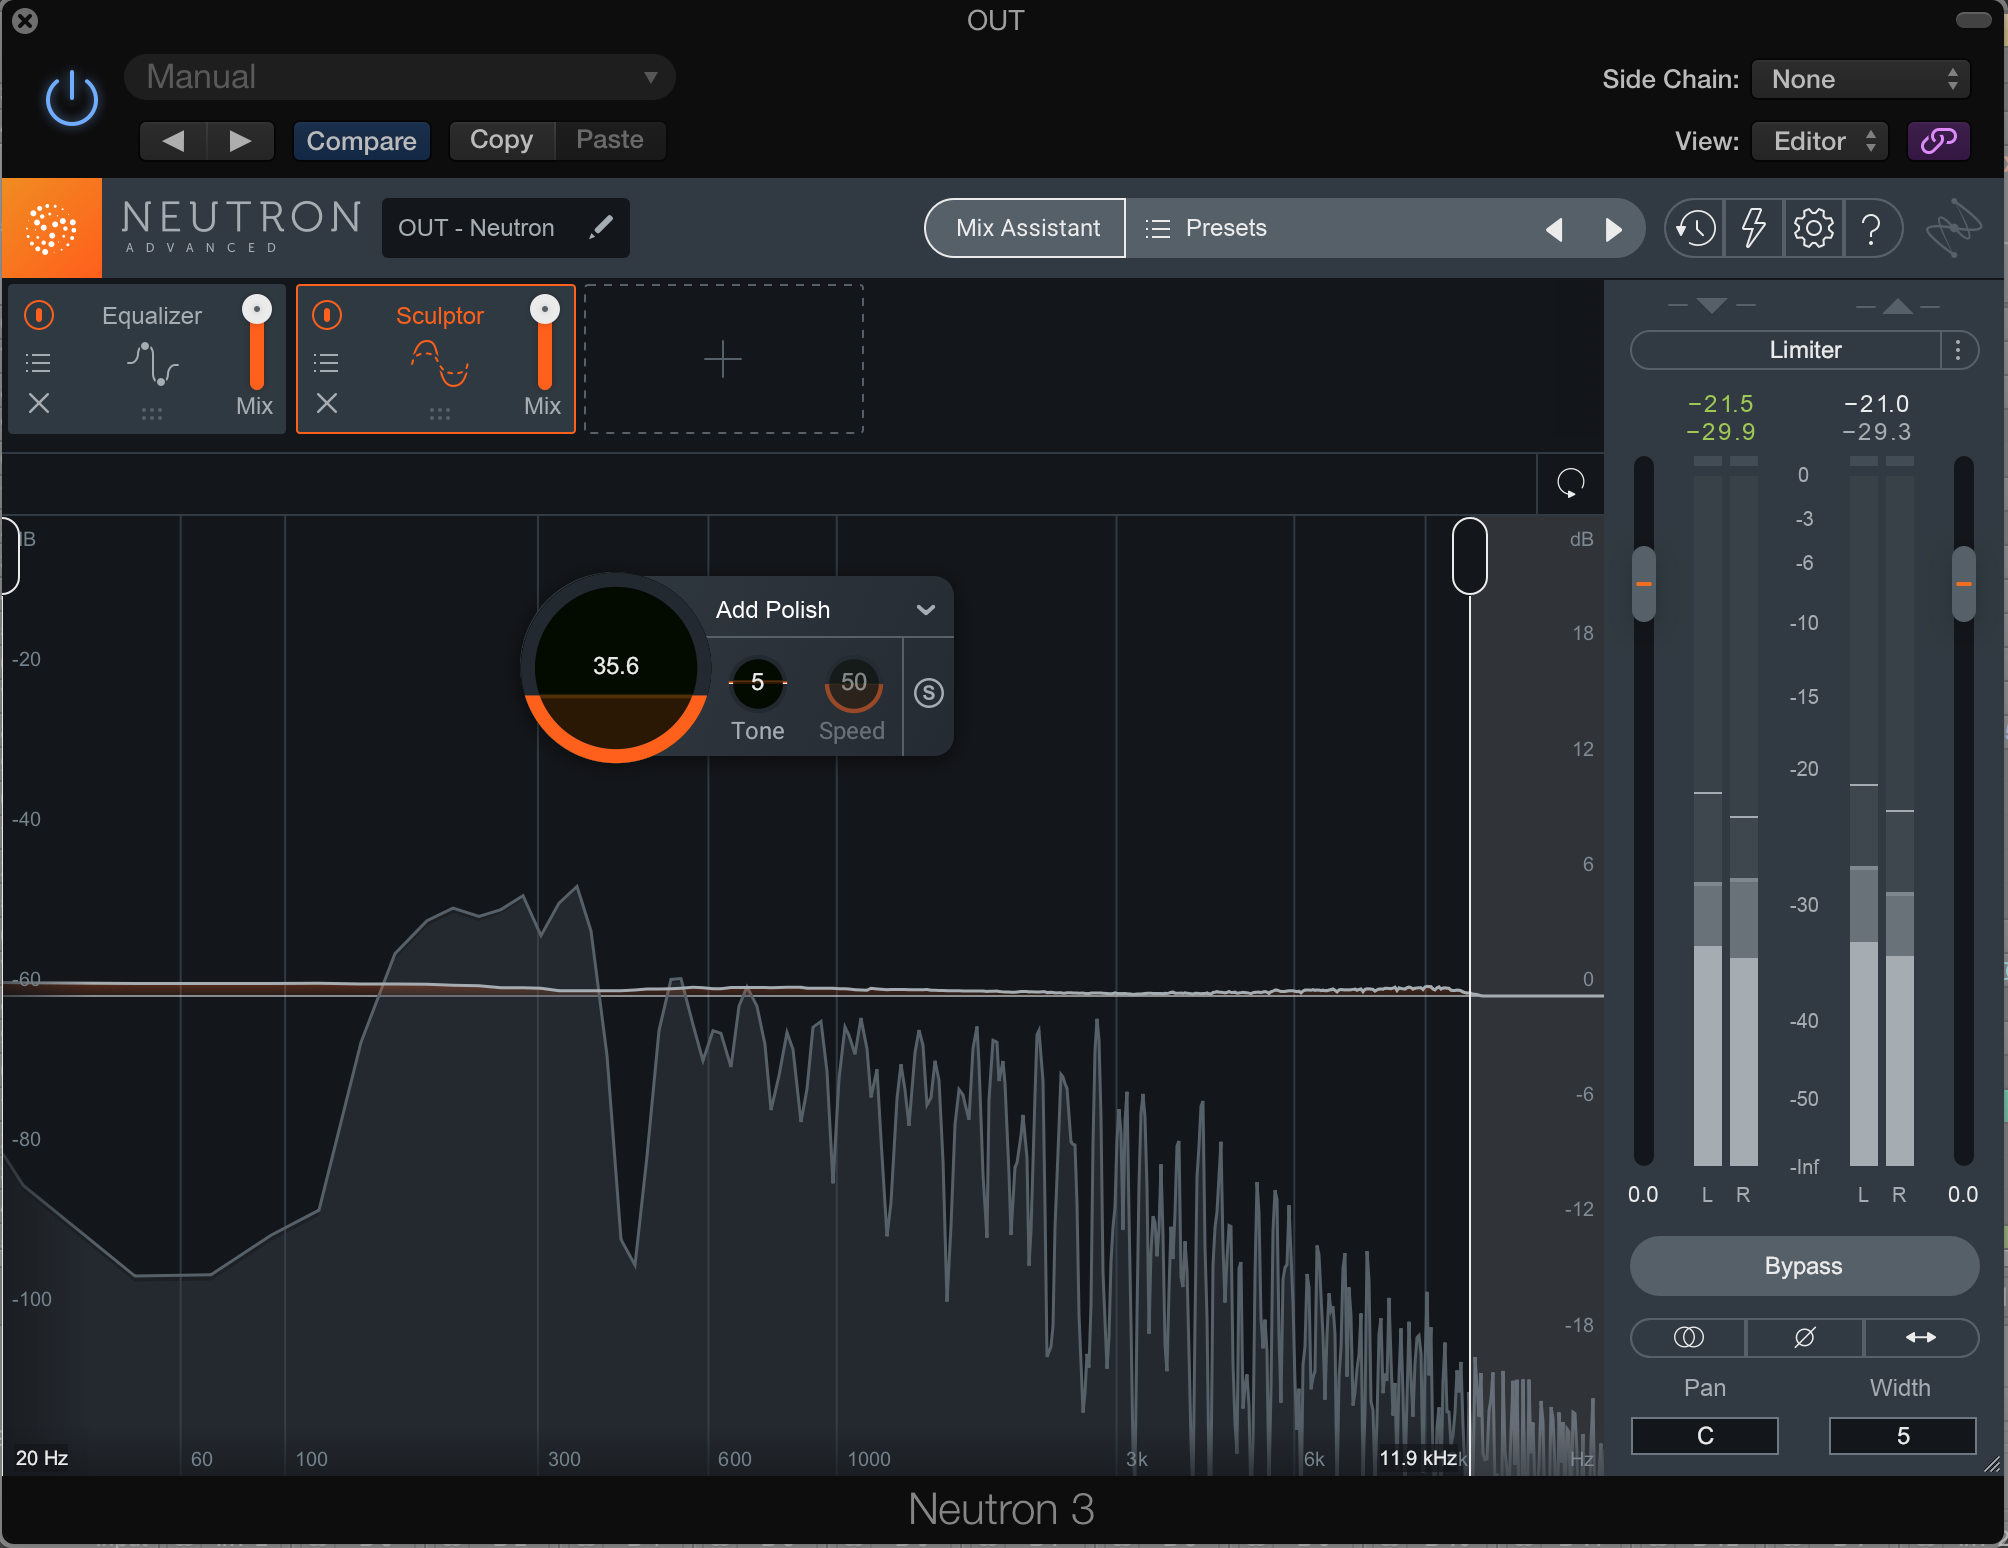Screen dimensions: 2008x1548
Task: Toggle the Equalizer module power
Action: click(x=39, y=315)
